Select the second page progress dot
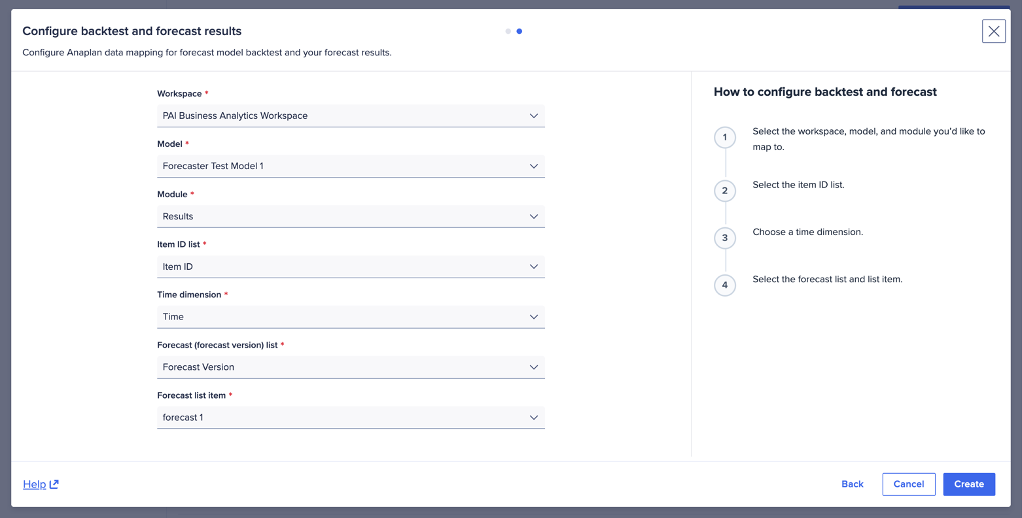The image size is (1022, 518). pyautogui.click(x=519, y=31)
